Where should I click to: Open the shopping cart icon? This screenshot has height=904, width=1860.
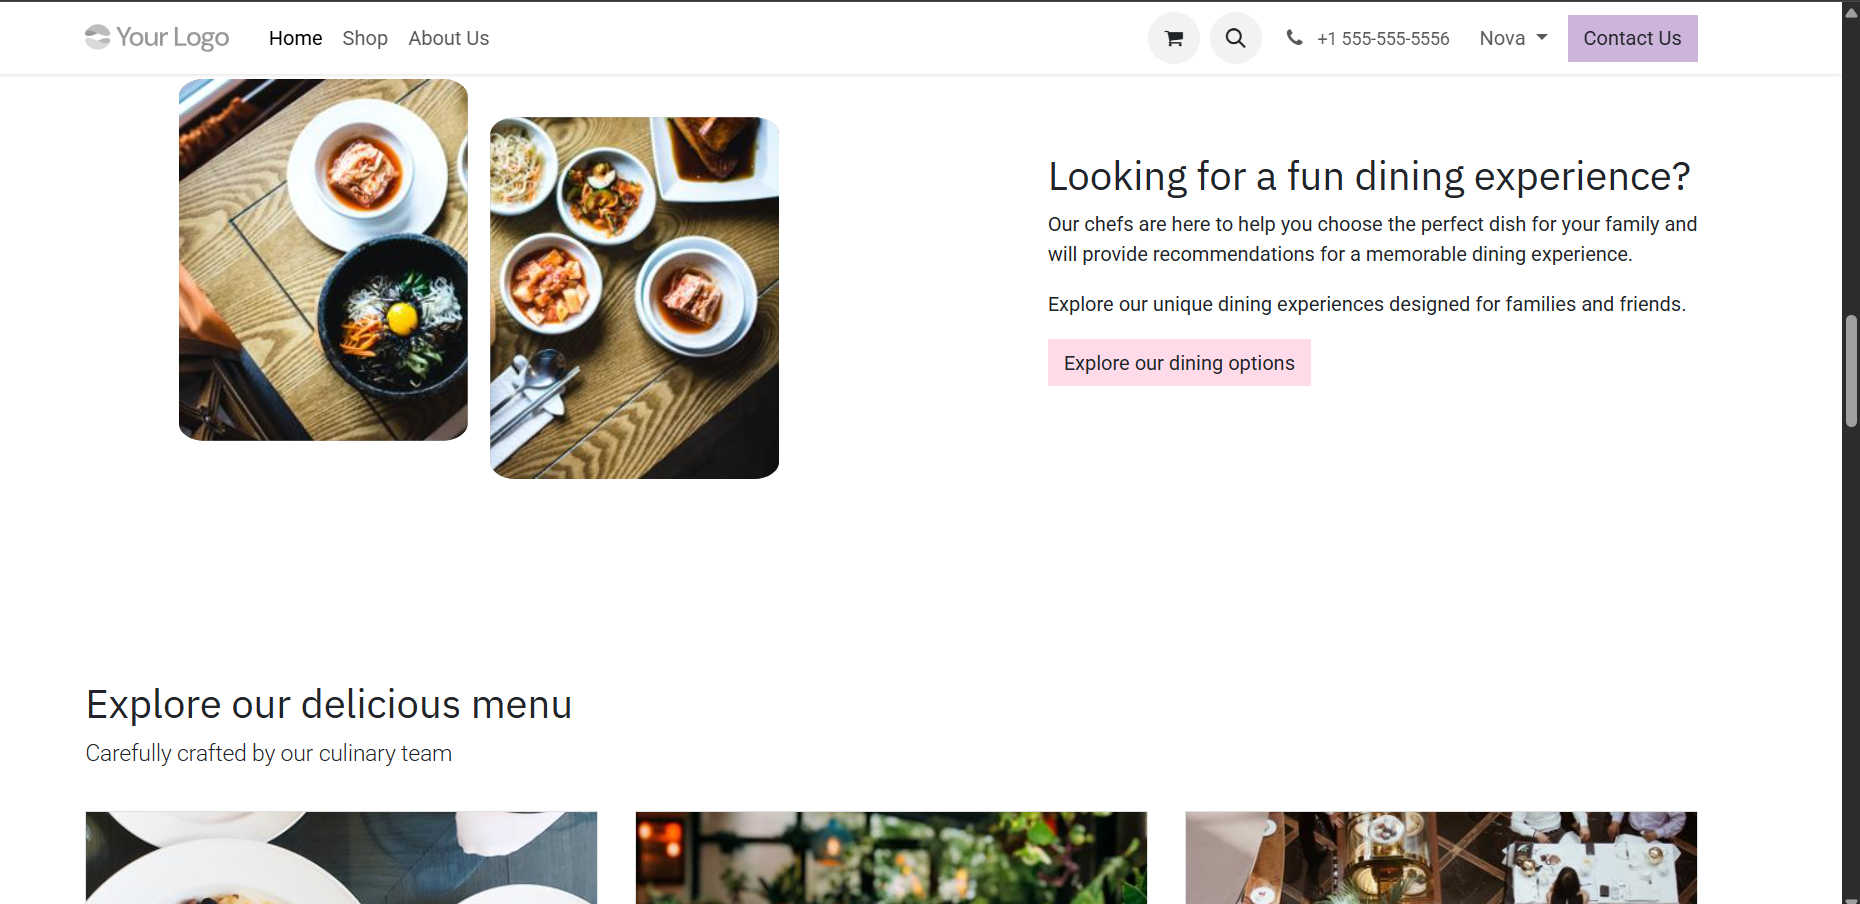(1174, 38)
